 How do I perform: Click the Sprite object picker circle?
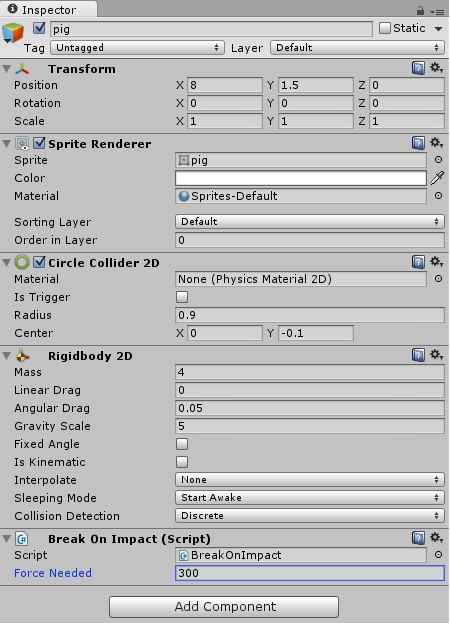[x=438, y=160]
